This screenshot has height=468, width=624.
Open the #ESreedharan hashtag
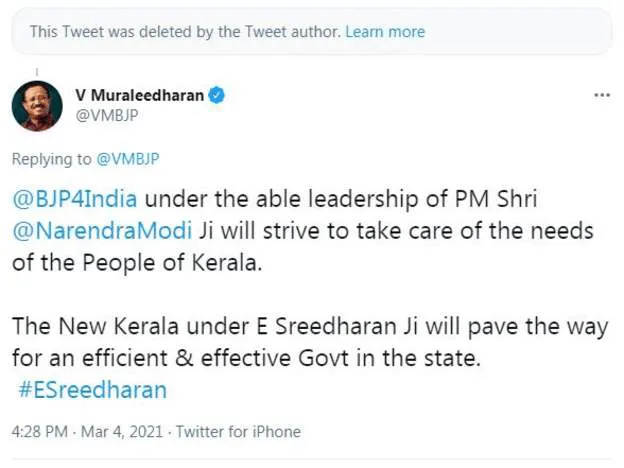92,389
